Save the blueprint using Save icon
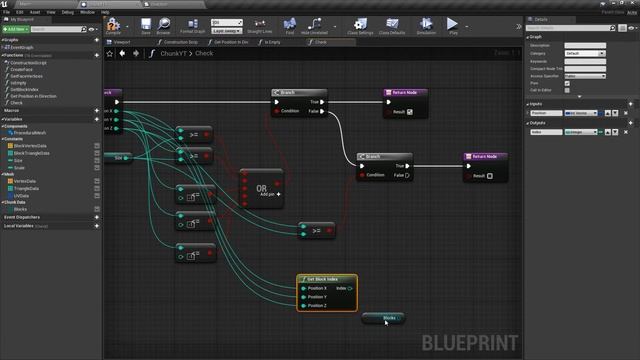This screenshot has height=360, width=640. point(146,26)
